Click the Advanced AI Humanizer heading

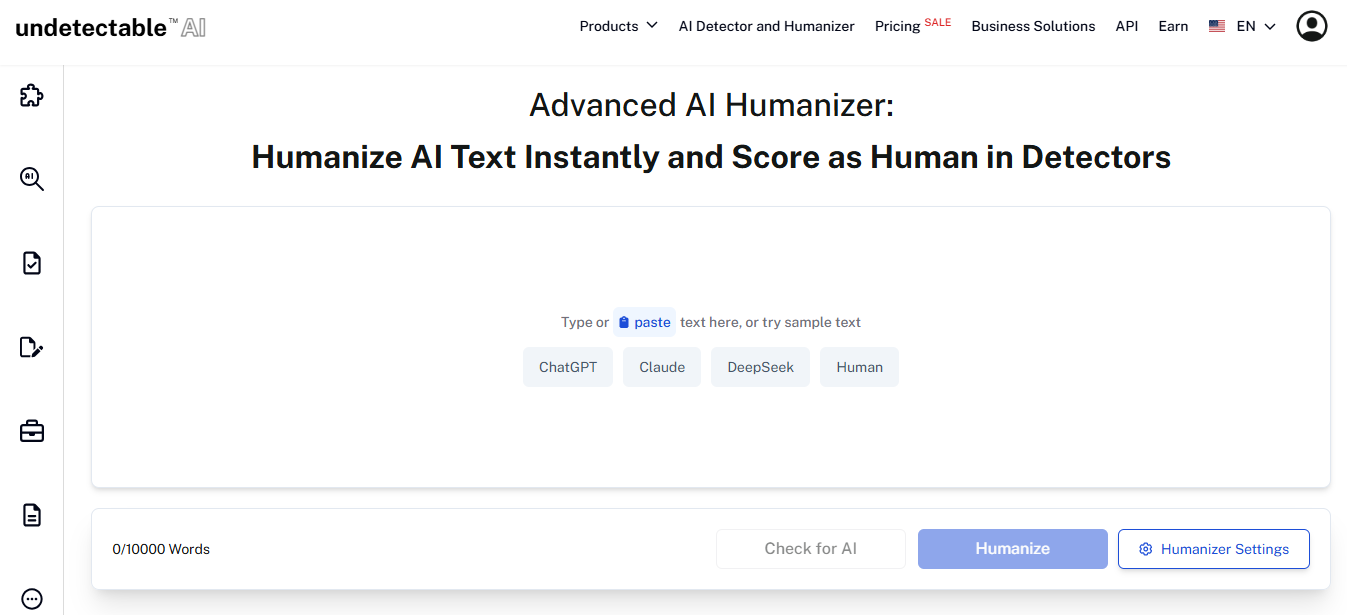click(711, 105)
